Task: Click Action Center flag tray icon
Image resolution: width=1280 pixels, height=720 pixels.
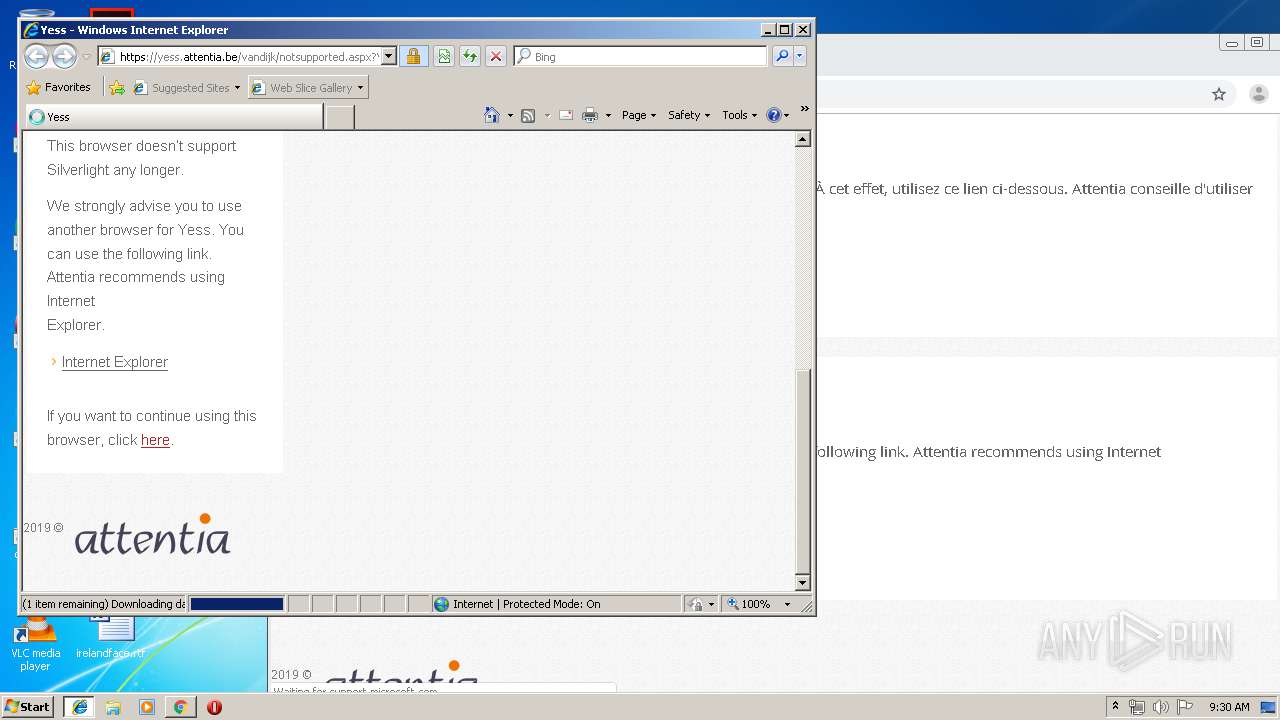Action: [1183, 707]
